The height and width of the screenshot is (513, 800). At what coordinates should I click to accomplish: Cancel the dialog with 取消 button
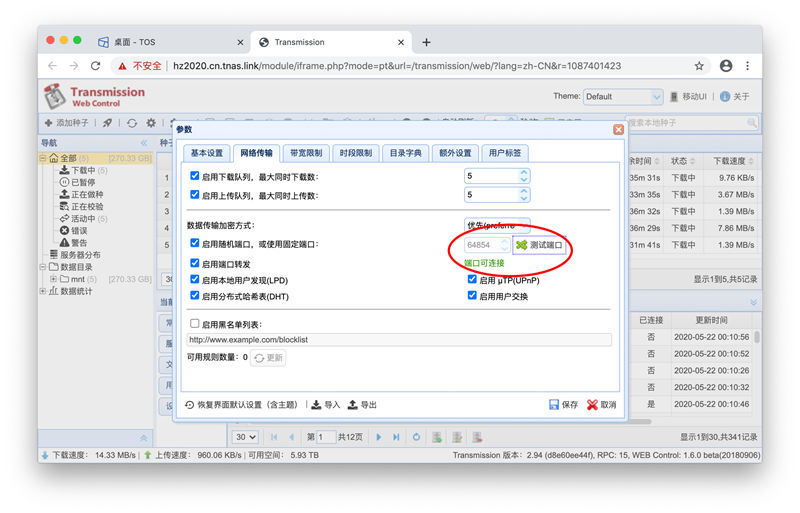[602, 405]
